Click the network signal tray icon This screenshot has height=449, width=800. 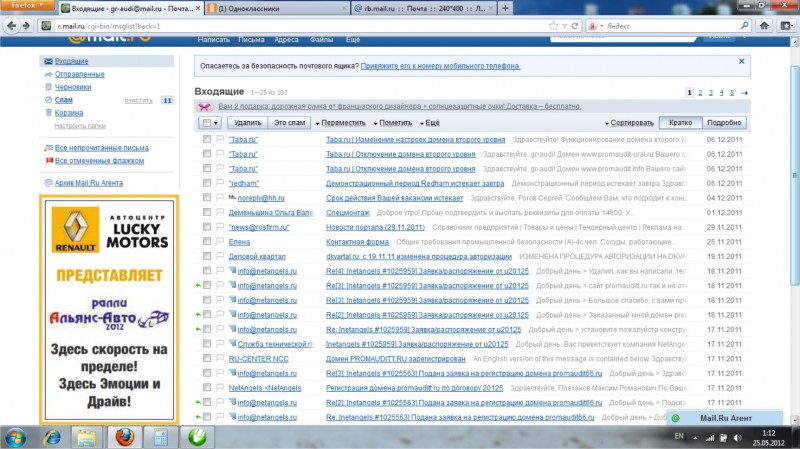click(710, 438)
